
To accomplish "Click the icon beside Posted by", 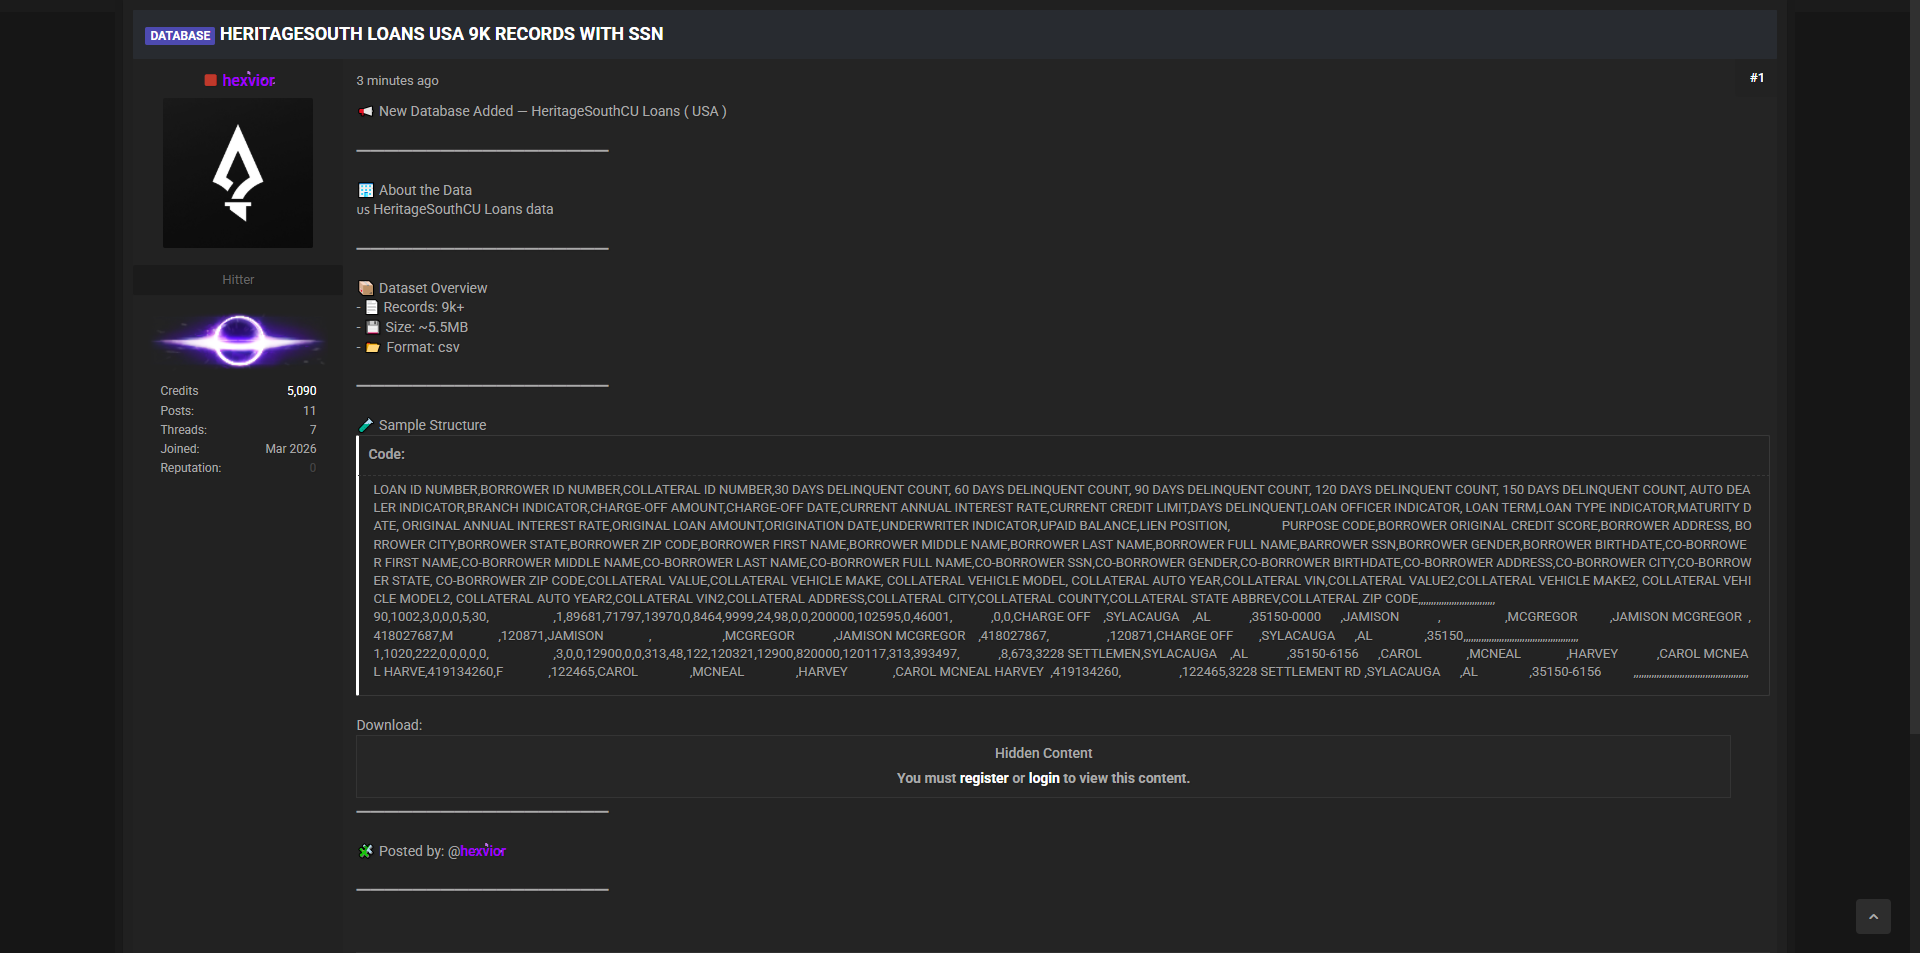I will coord(366,851).
